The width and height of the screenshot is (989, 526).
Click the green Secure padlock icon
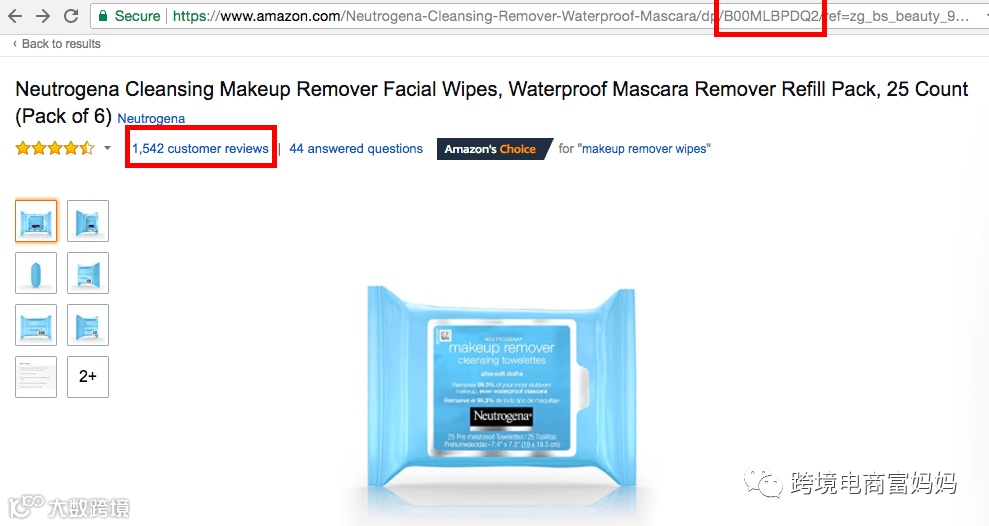(103, 16)
